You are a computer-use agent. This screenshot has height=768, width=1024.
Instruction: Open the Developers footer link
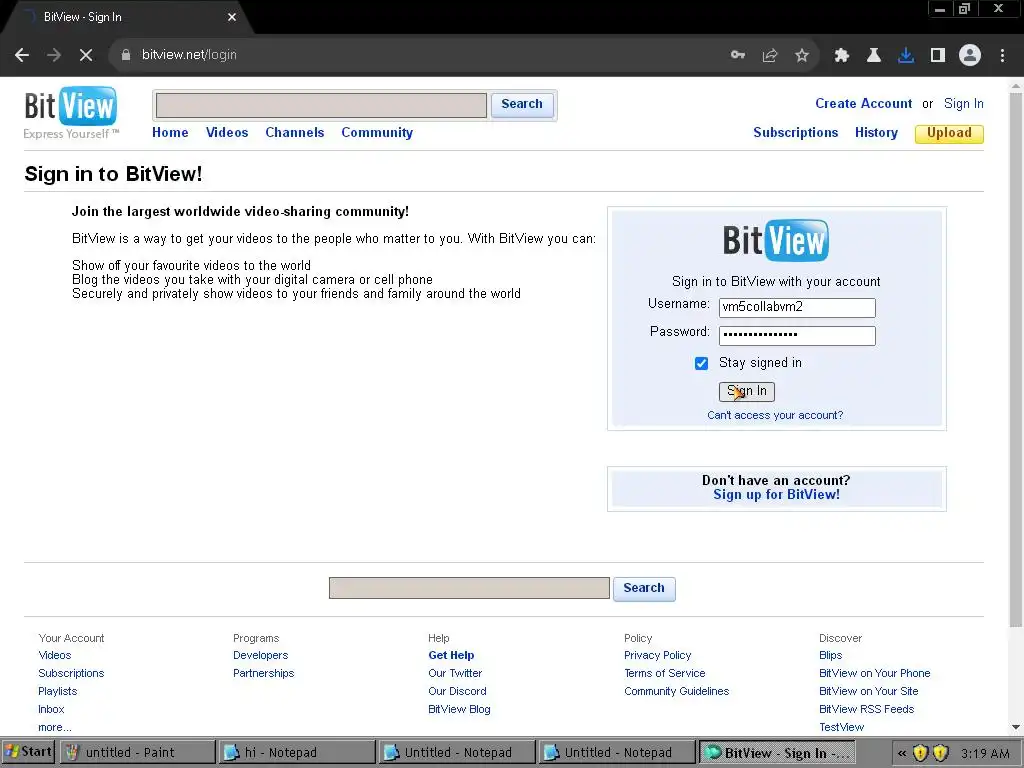[261, 655]
